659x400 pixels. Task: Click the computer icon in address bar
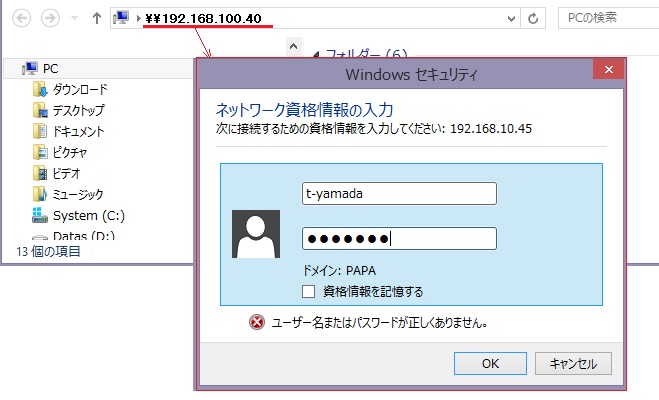pos(121,18)
